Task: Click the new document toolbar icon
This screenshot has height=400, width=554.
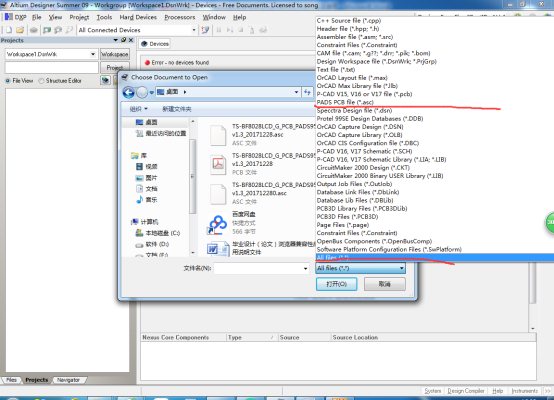Action: click(9, 30)
